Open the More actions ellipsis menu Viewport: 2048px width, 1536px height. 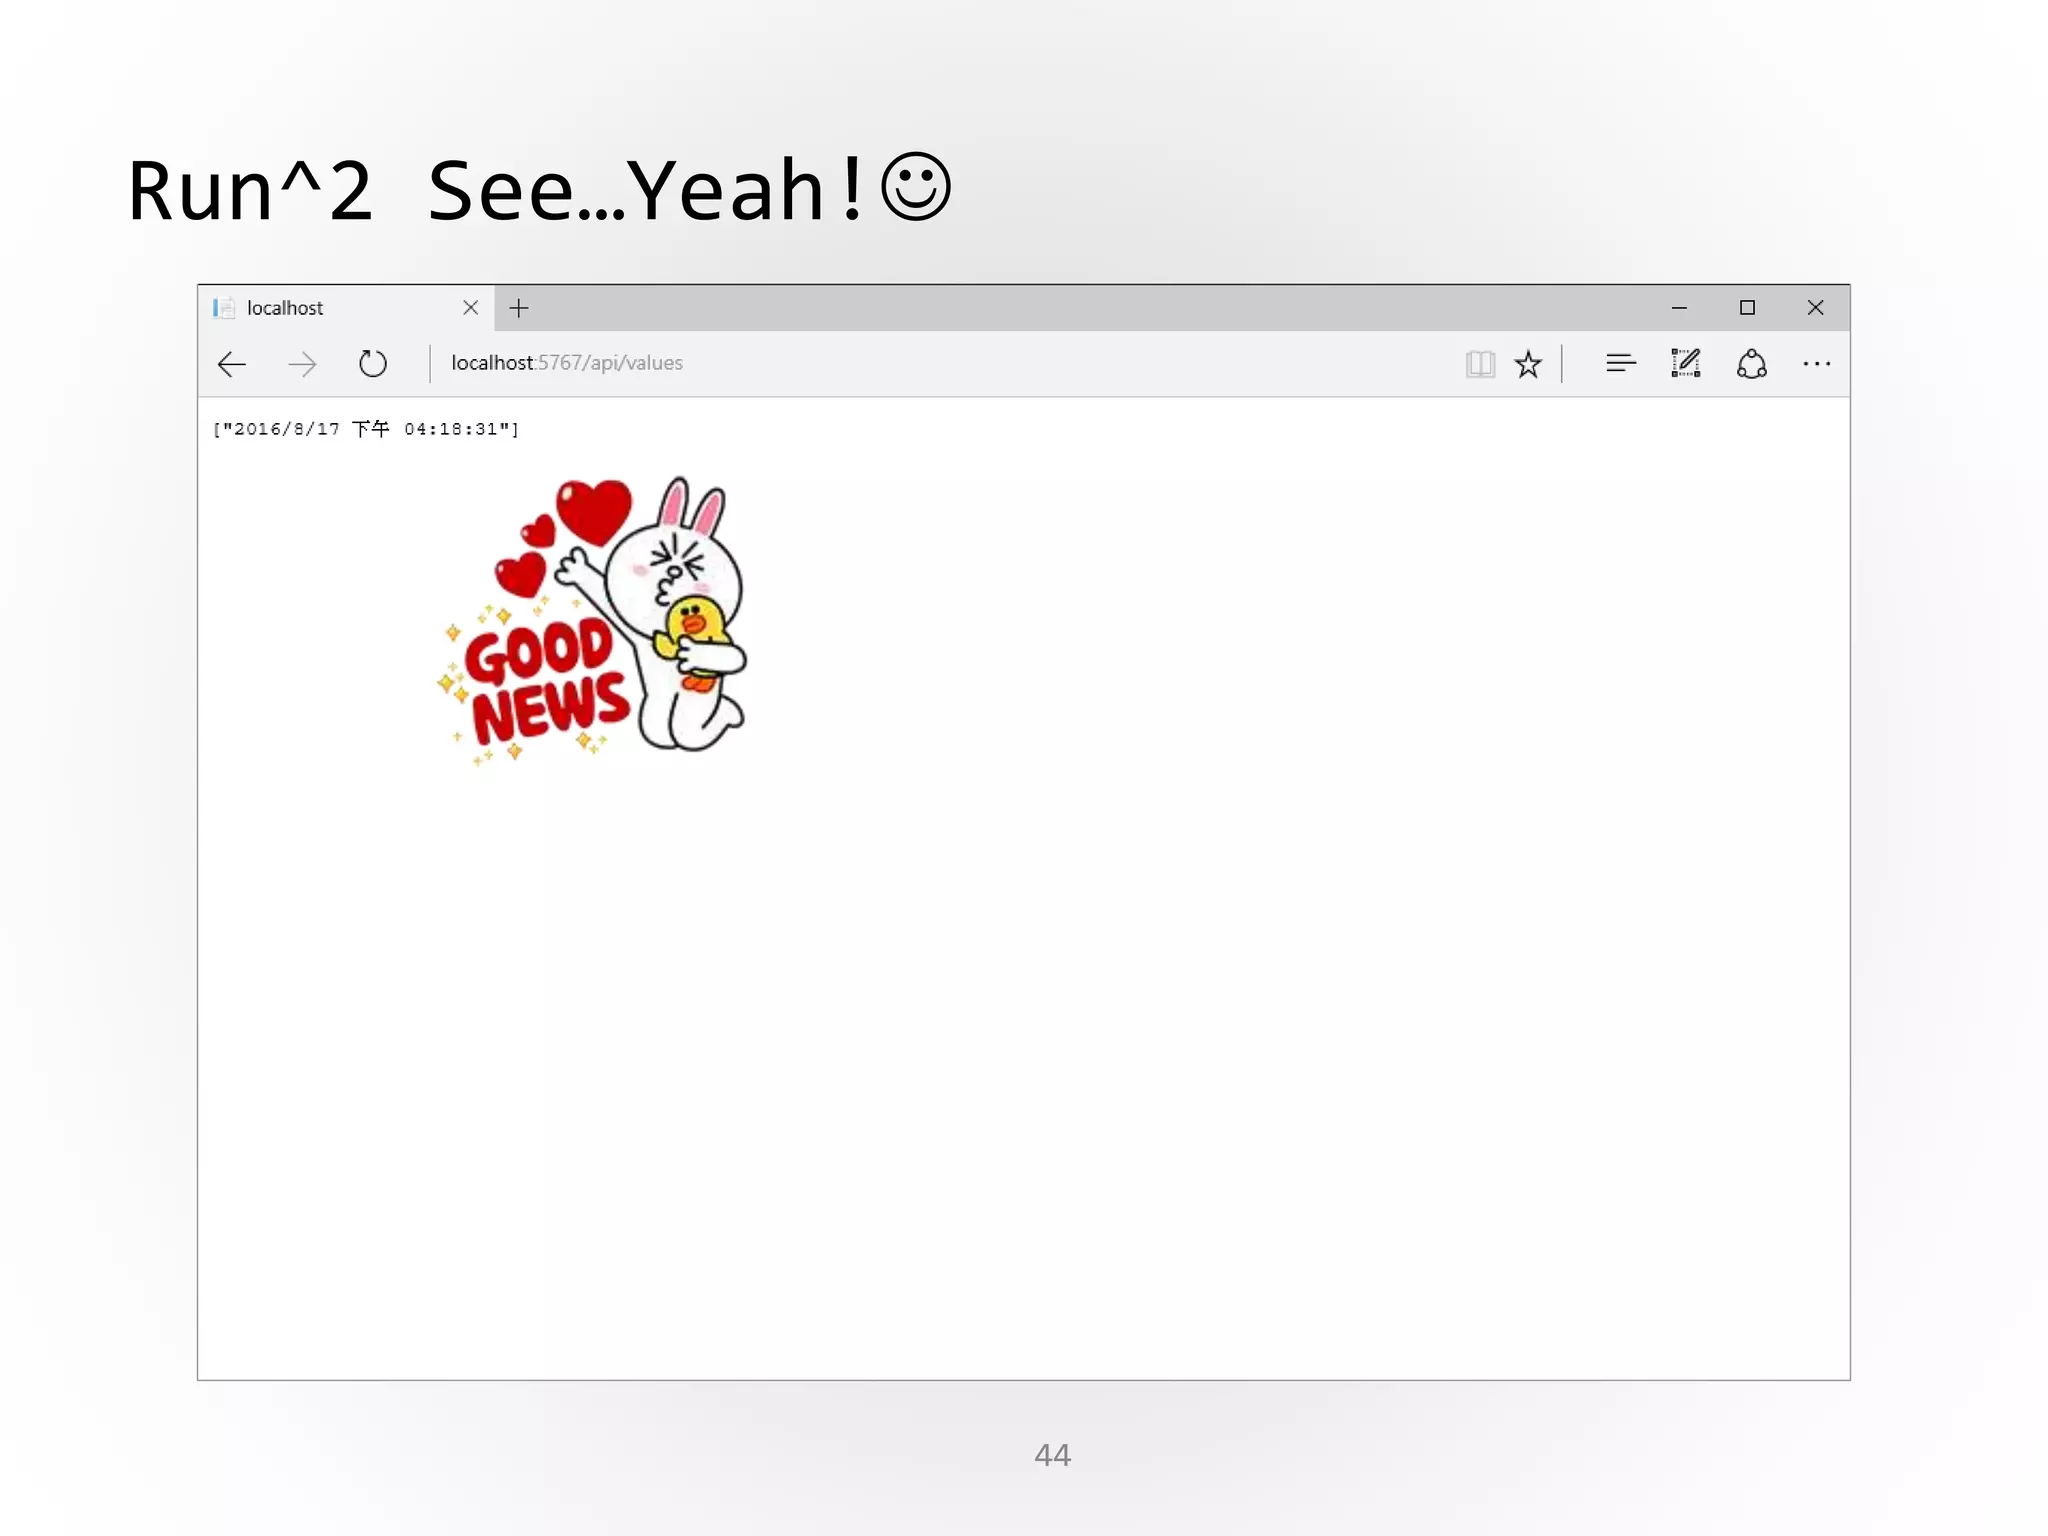(1817, 364)
